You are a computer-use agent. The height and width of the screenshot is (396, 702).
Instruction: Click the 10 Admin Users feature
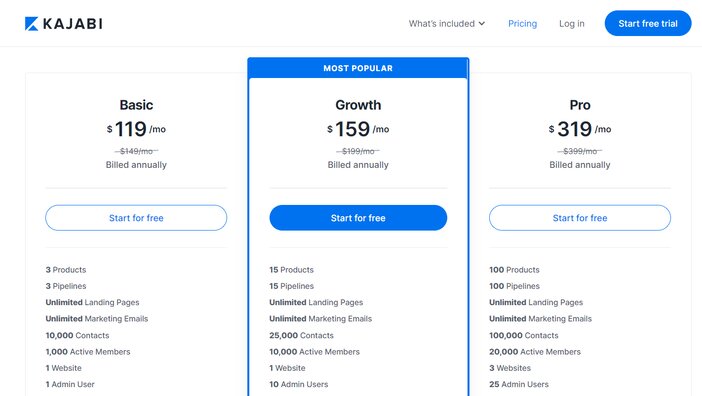(x=299, y=384)
